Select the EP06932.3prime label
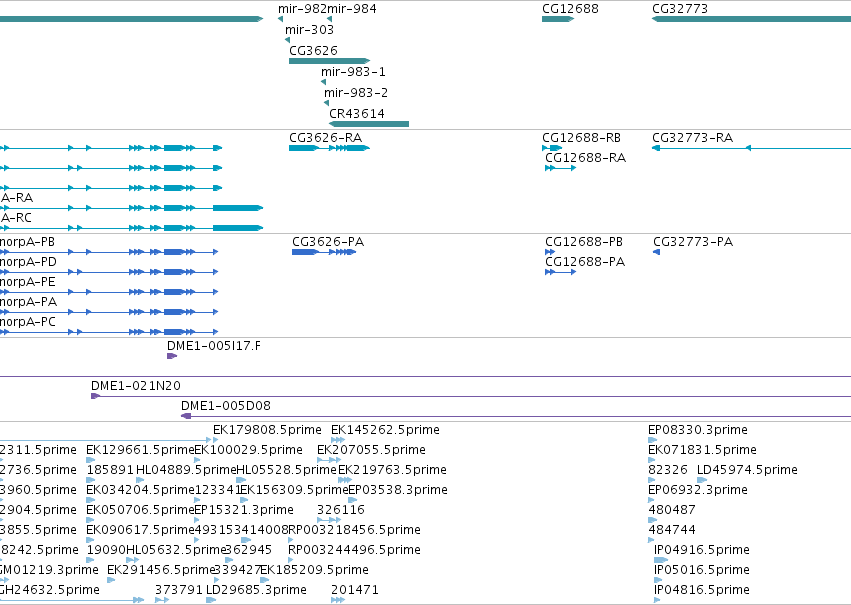851x605 pixels. pyautogui.click(x=698, y=491)
